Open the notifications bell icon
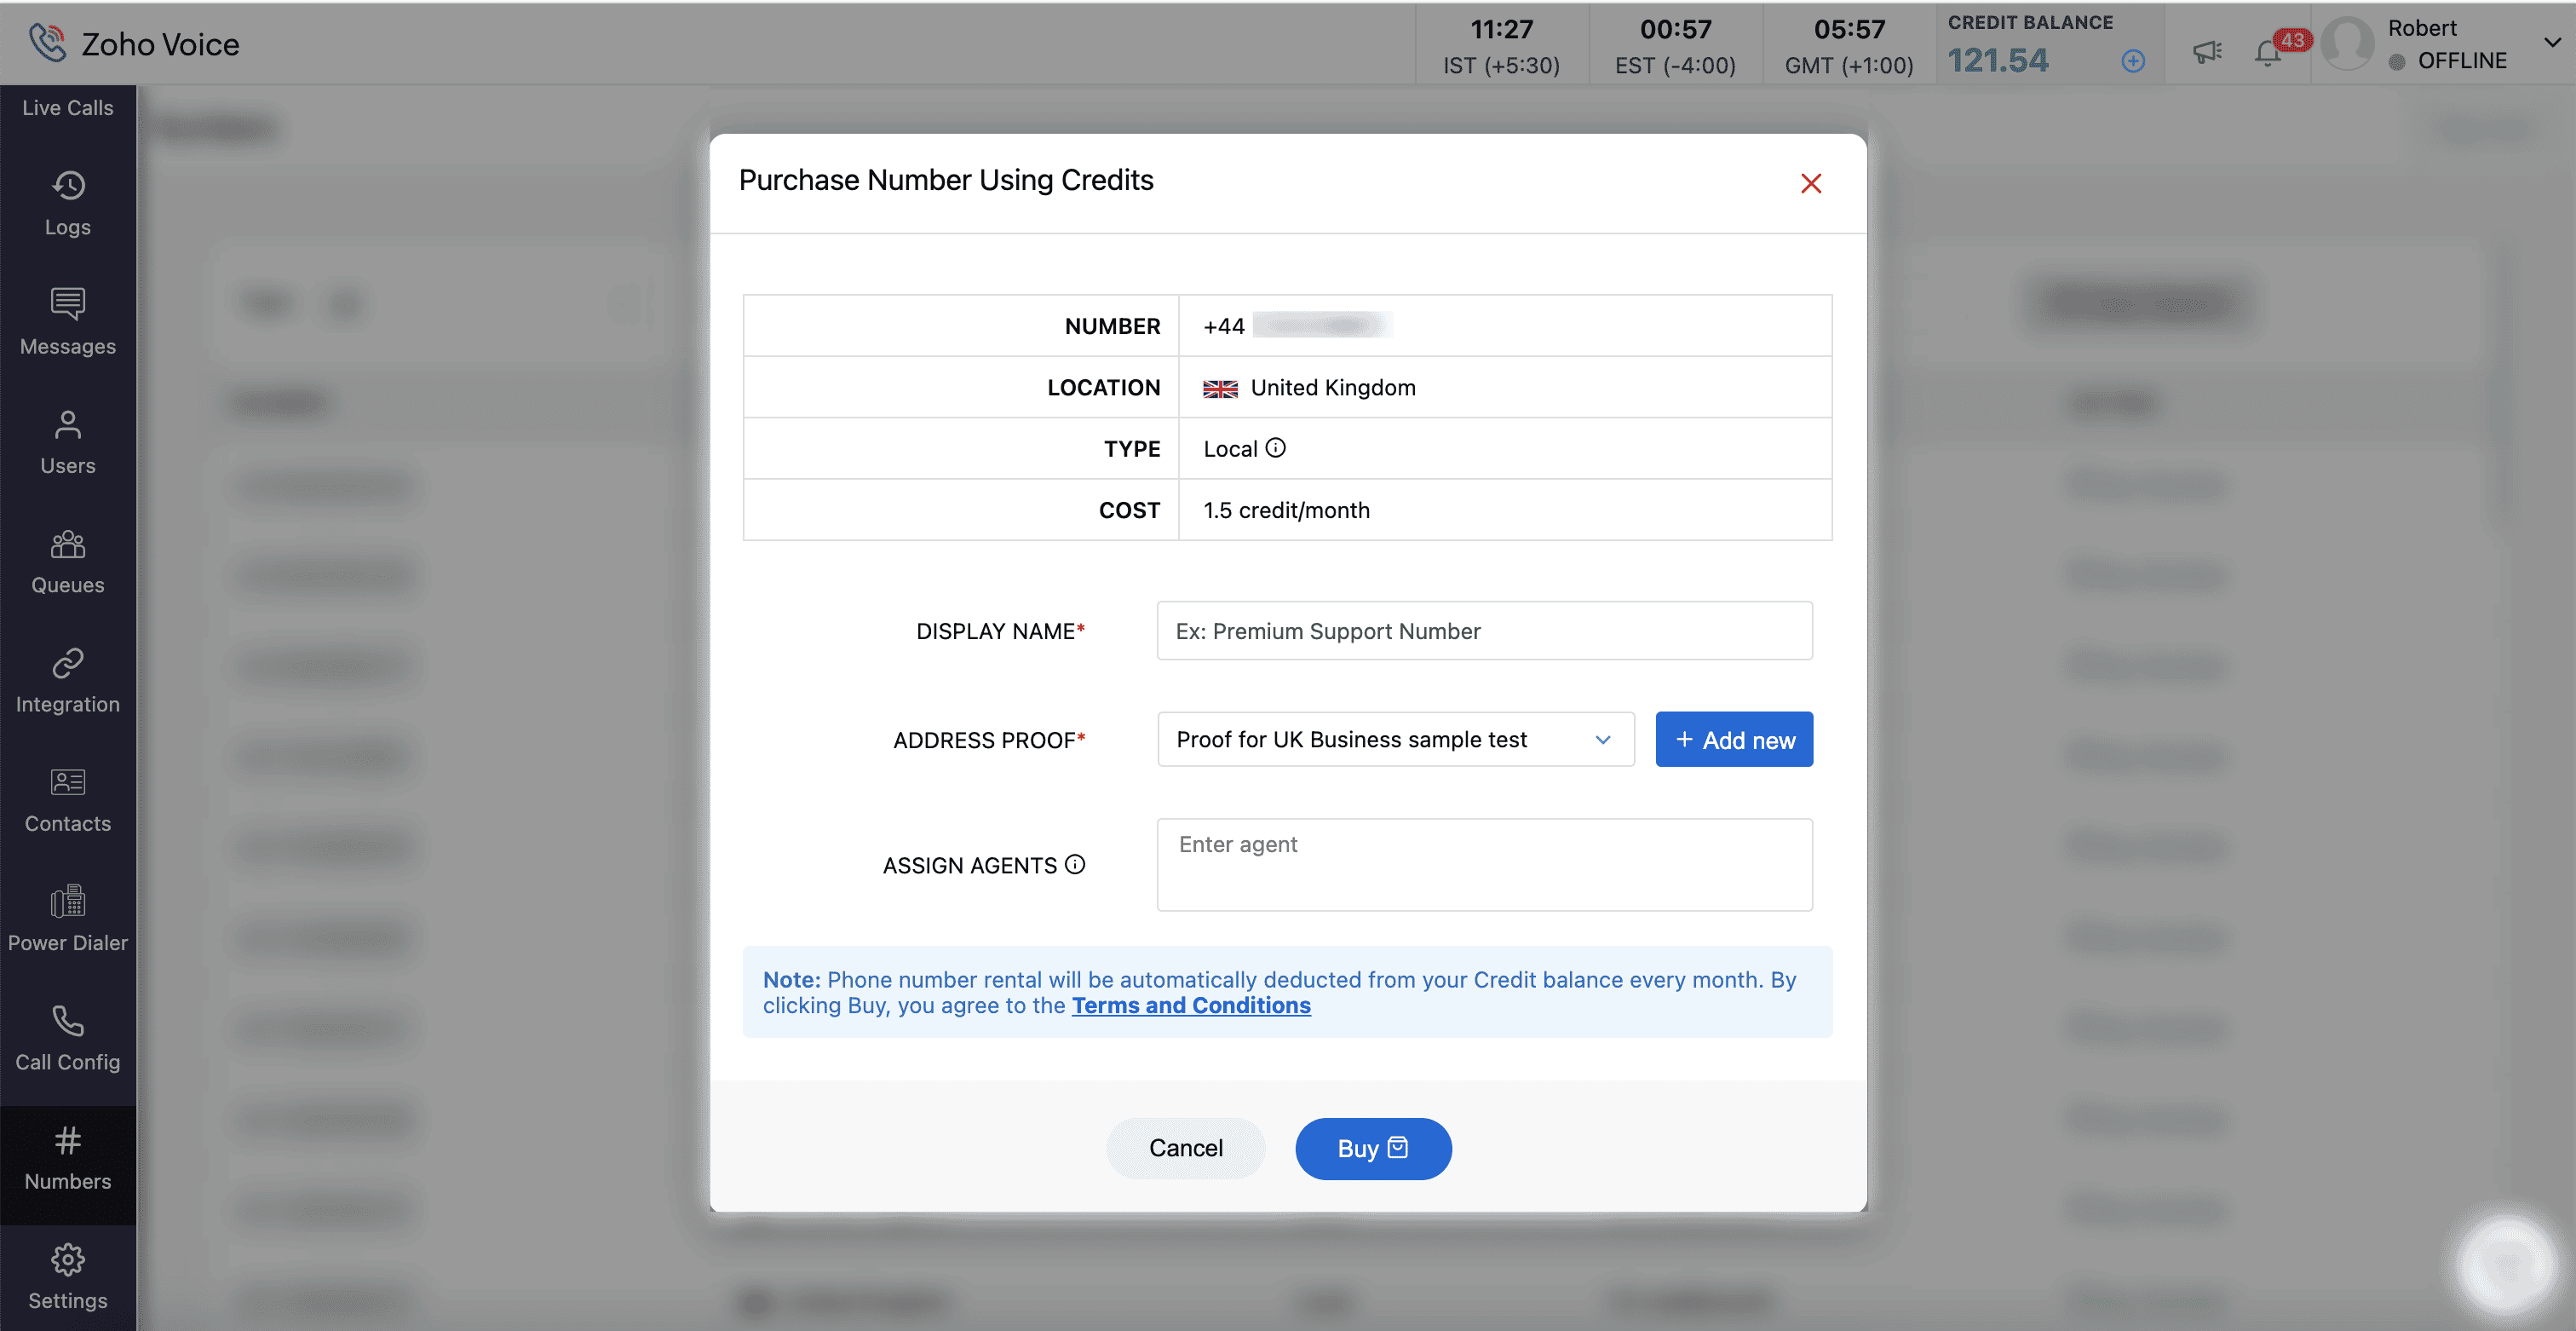The width and height of the screenshot is (2576, 1331). pos(2268,54)
